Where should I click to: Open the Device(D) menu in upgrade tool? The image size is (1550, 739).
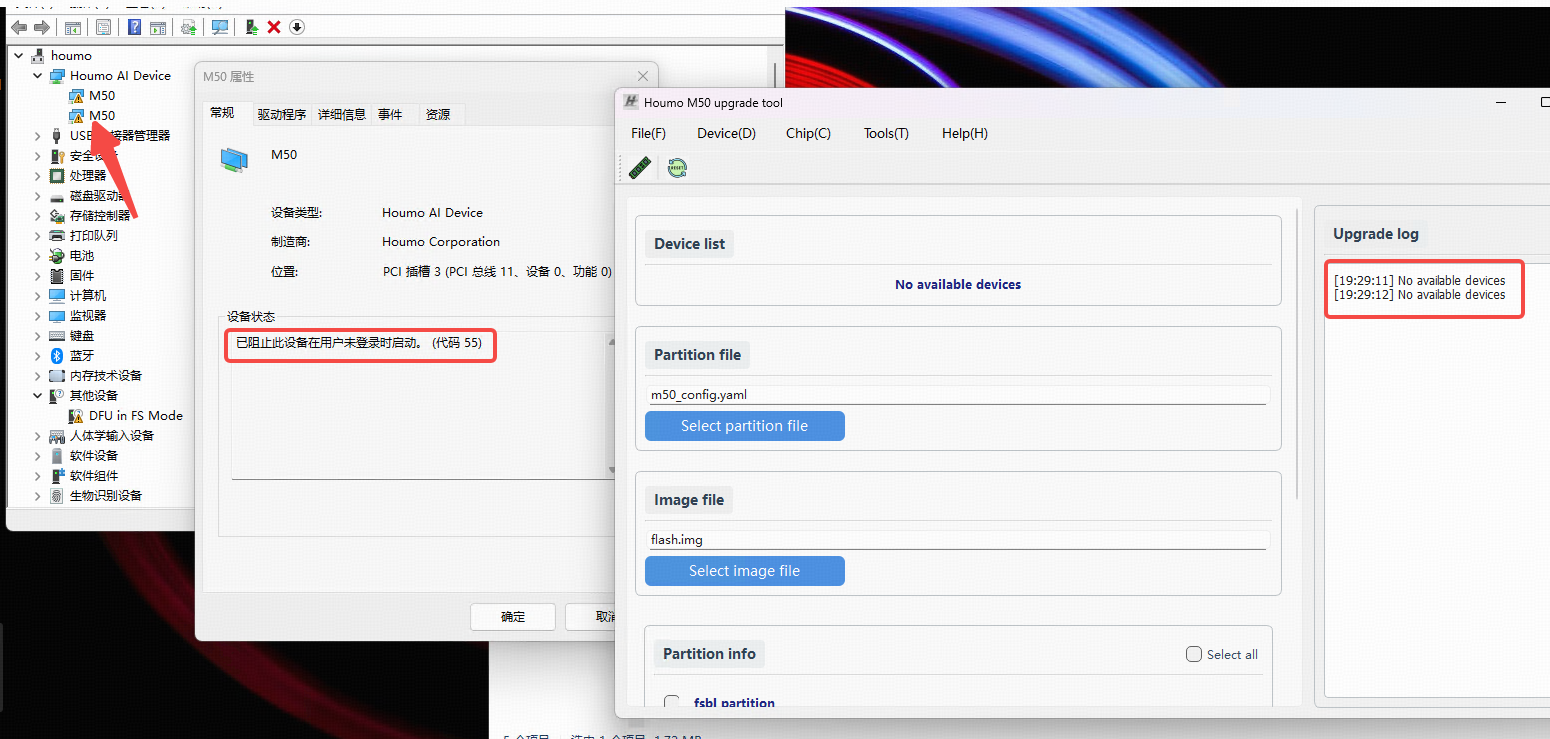tap(726, 133)
